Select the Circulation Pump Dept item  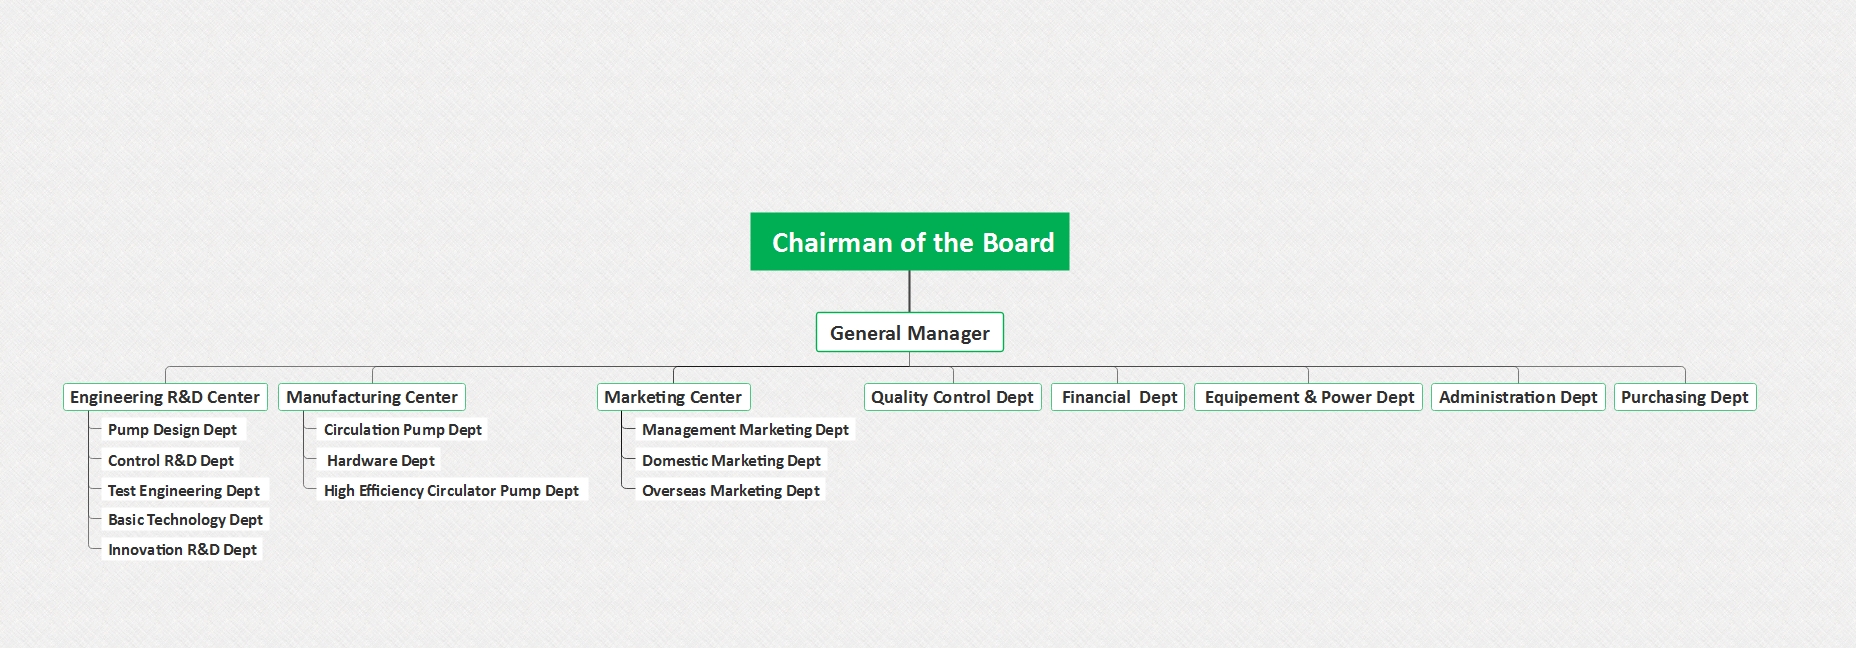[x=402, y=429]
